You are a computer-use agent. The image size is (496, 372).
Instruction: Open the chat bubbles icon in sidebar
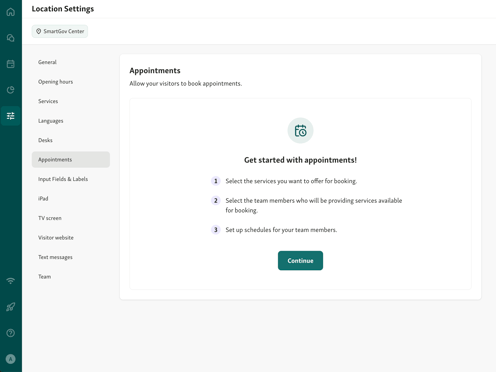click(x=11, y=38)
